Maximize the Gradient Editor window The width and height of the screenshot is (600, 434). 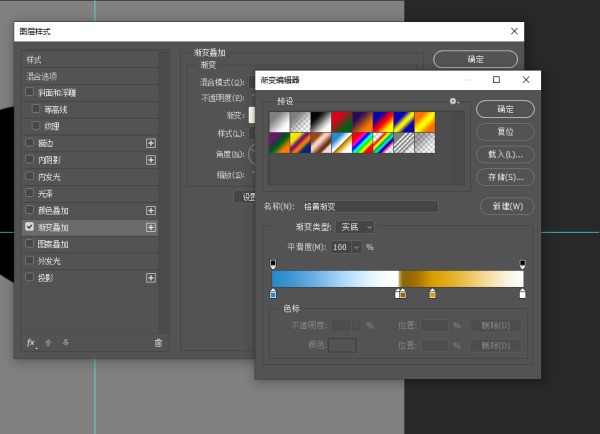pyautogui.click(x=496, y=80)
